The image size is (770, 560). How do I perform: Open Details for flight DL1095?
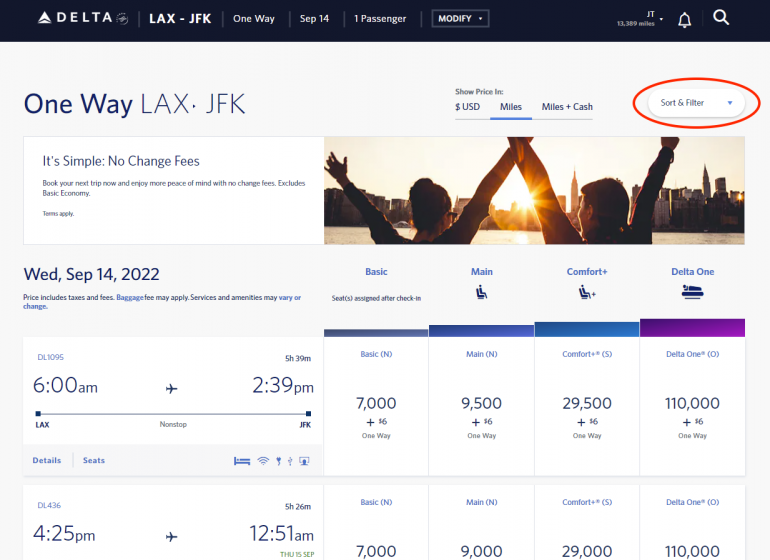pos(46,461)
